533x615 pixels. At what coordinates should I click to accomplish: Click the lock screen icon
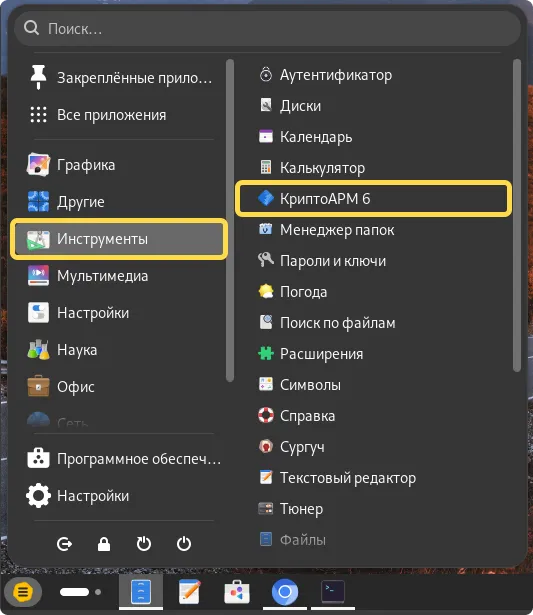pyautogui.click(x=104, y=544)
